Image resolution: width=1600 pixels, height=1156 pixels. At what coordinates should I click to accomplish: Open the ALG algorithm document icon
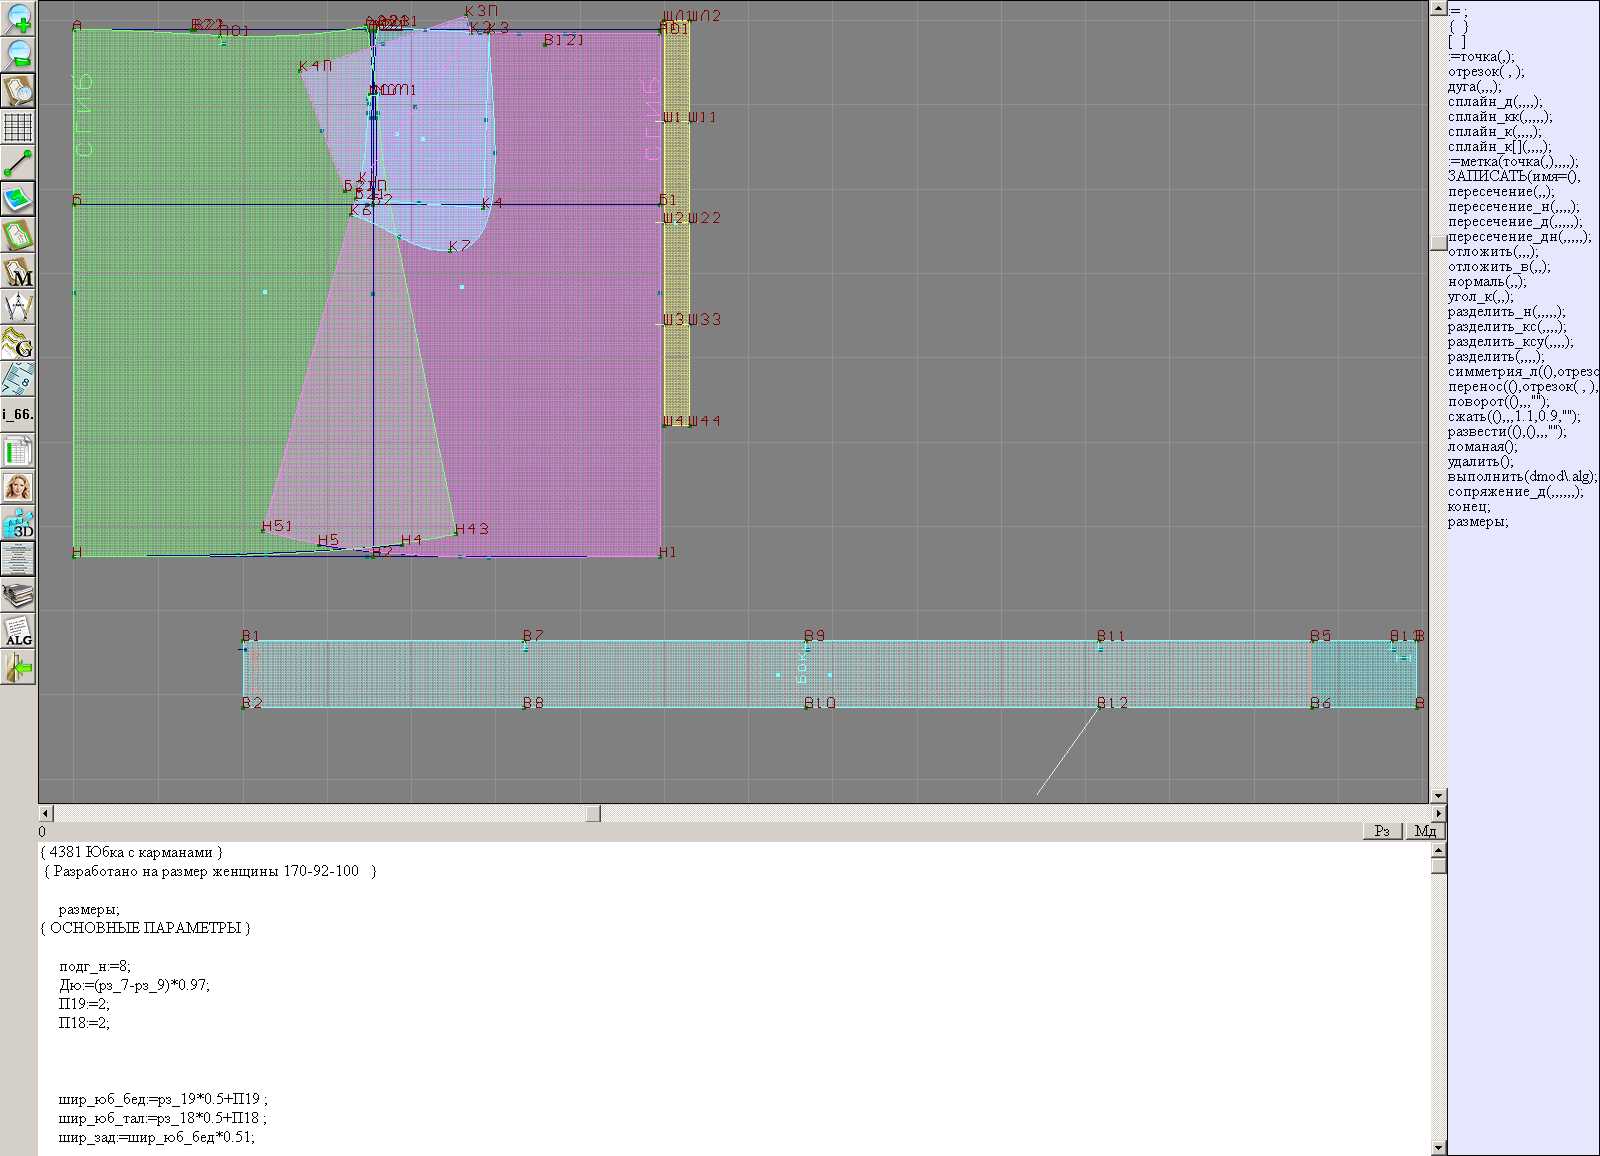click(18, 631)
